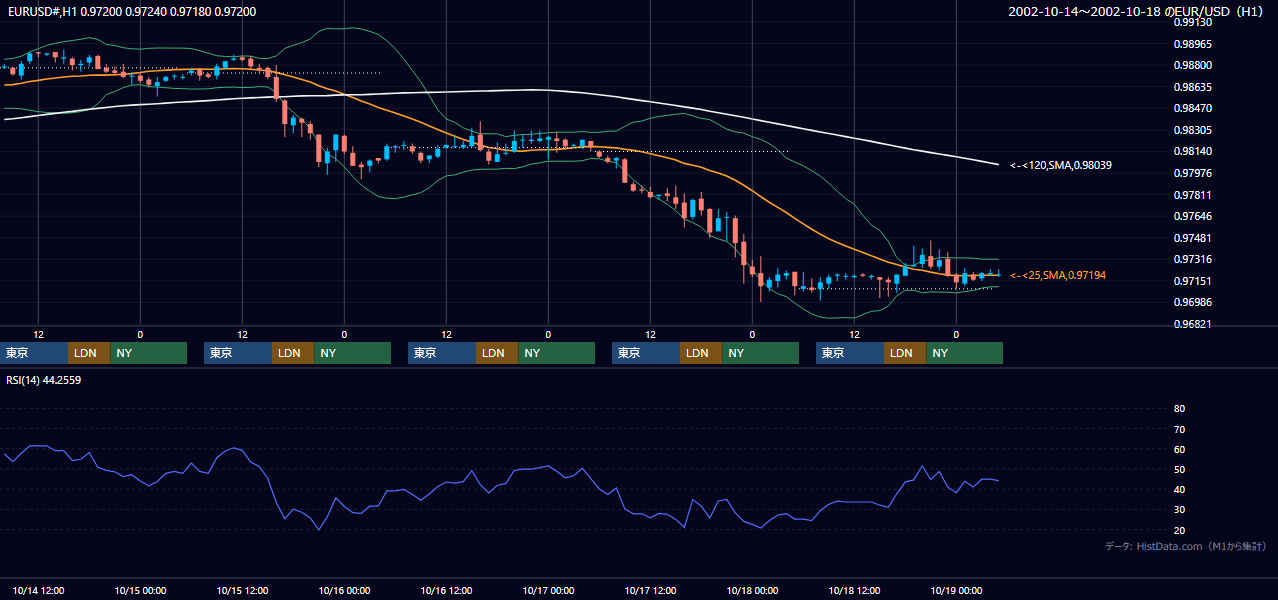Click the RSI scale value 40

(1179, 489)
